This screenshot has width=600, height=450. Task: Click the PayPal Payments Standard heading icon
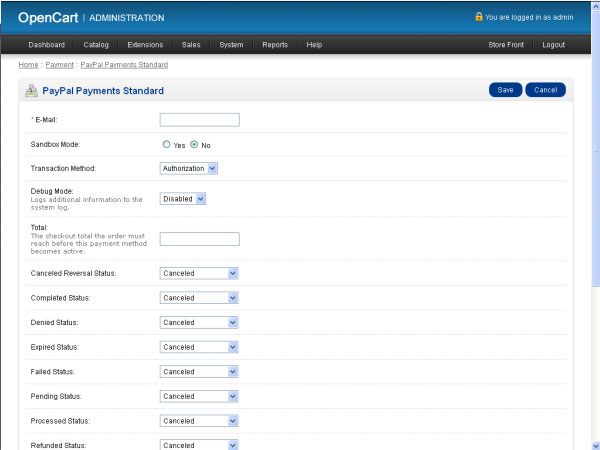(x=30, y=90)
